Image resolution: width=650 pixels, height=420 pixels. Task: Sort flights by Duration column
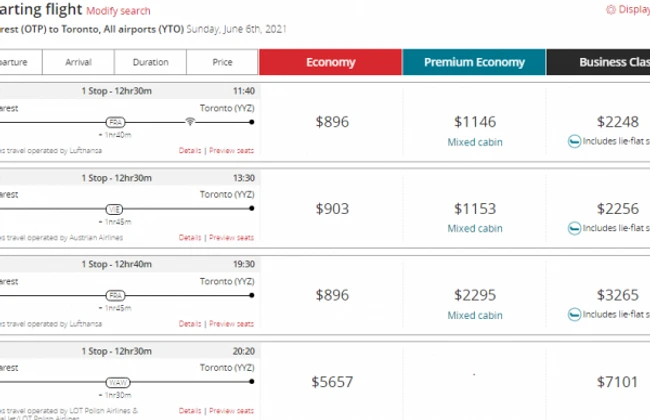(151, 62)
